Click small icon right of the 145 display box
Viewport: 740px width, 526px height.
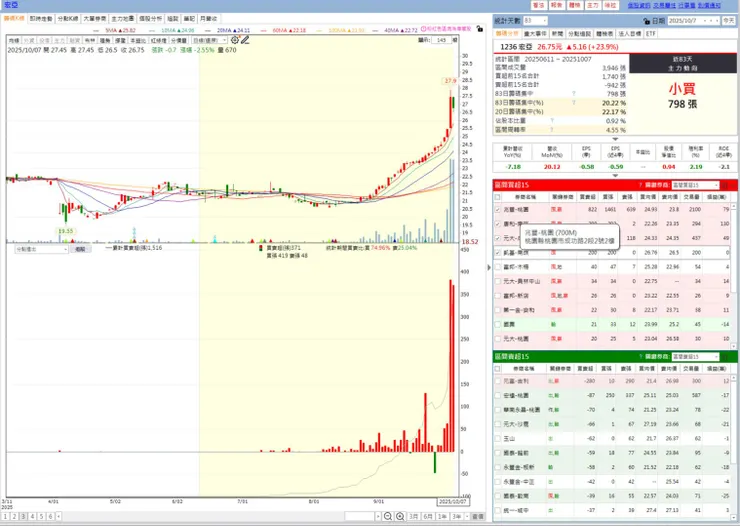(x=455, y=40)
